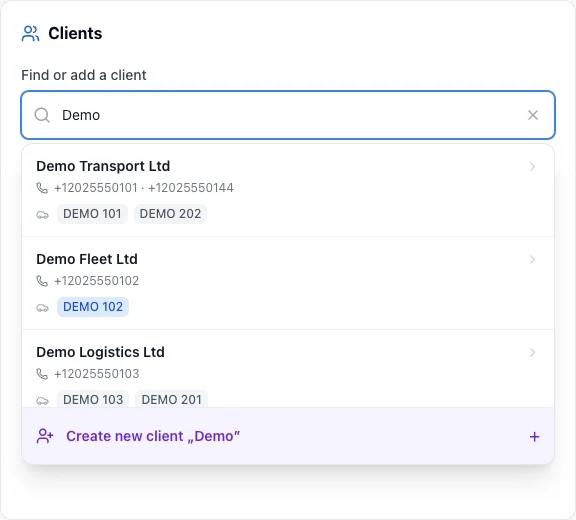
Task: Select the Demo Logistics Ltd client name
Action: click(100, 352)
